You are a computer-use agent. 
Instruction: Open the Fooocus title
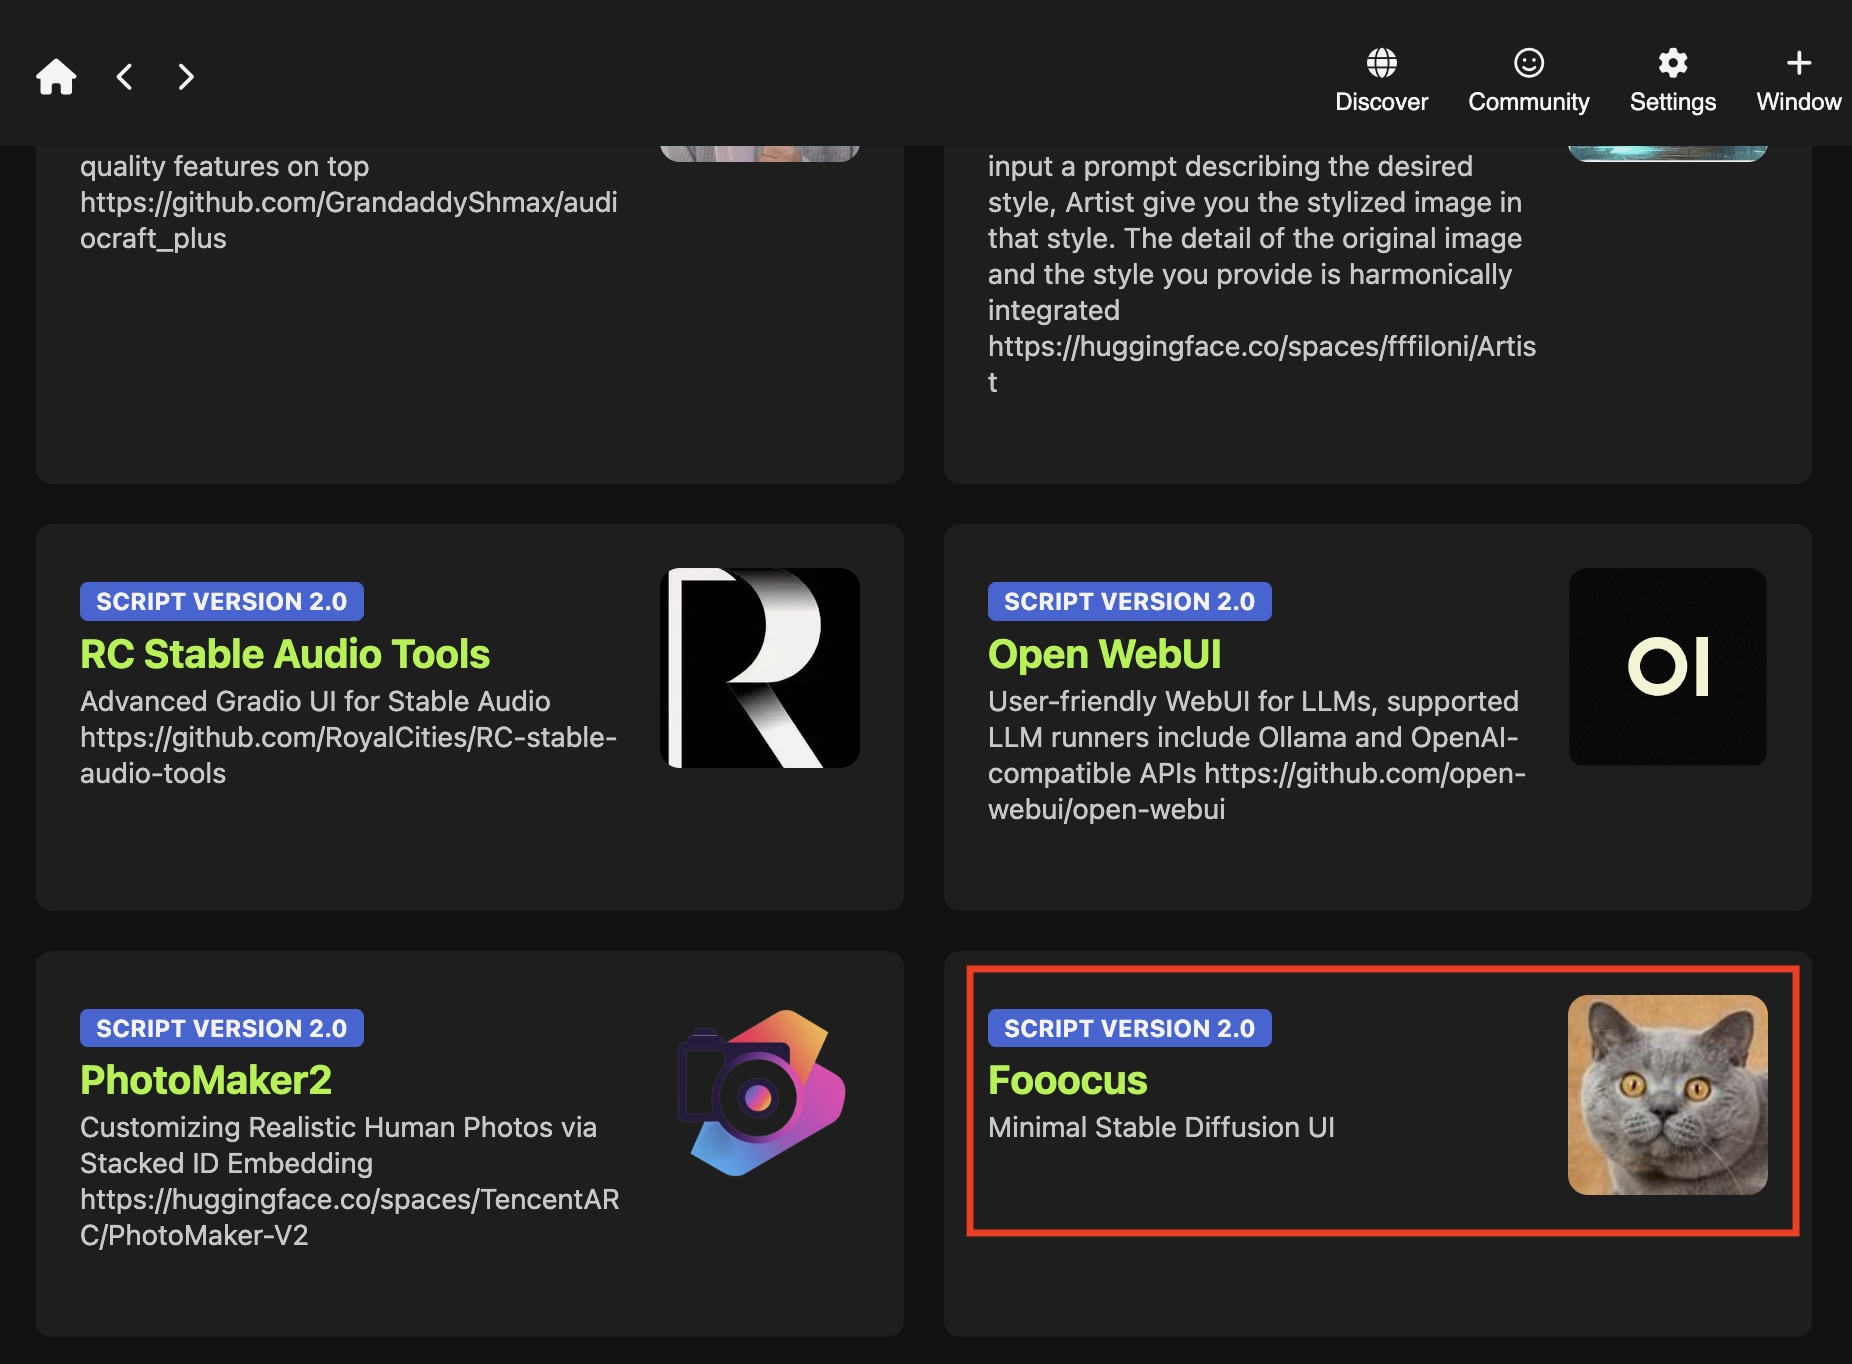click(1067, 1080)
